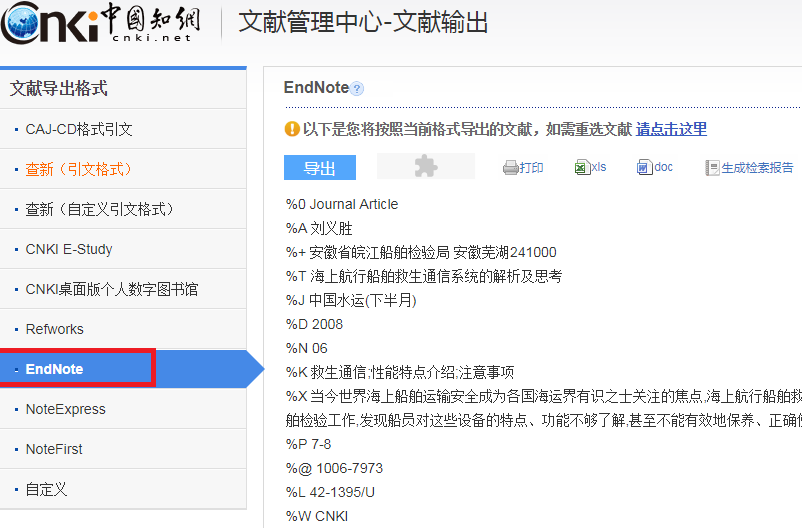Click ISSN line '%@ 1006-7973'
The image size is (802, 528).
(335, 468)
